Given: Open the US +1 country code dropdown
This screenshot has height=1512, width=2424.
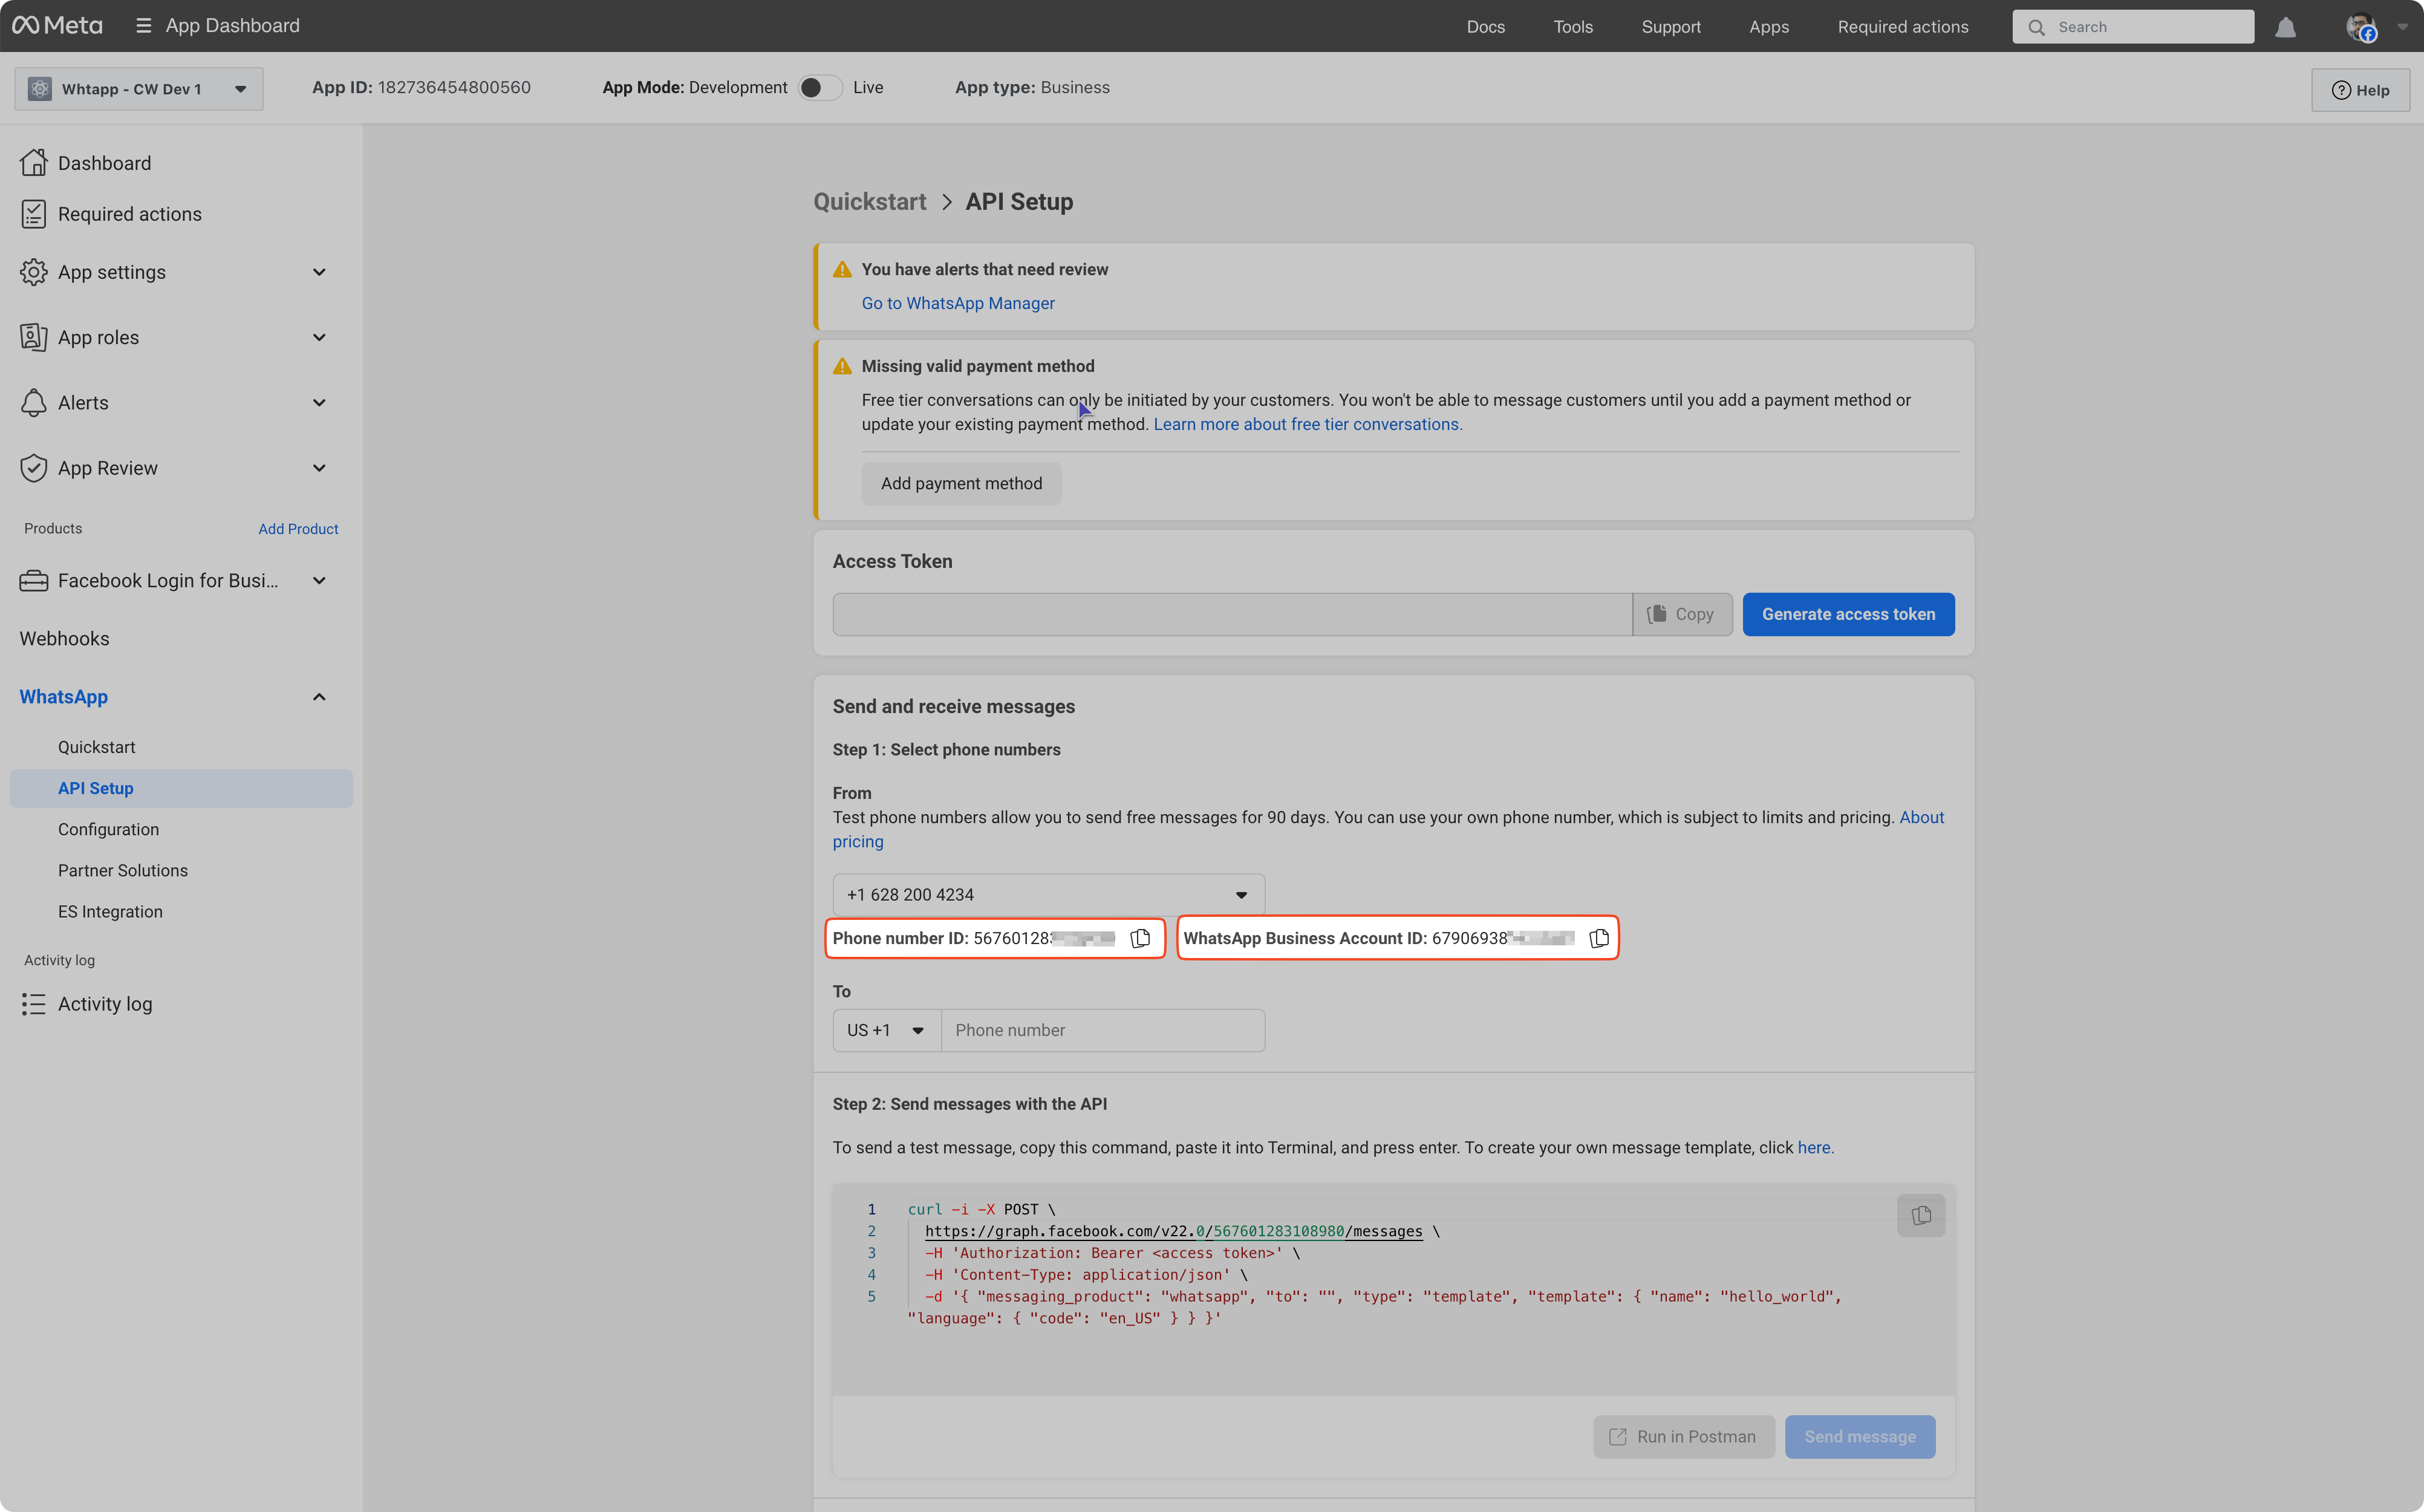Looking at the screenshot, I should pyautogui.click(x=886, y=1030).
